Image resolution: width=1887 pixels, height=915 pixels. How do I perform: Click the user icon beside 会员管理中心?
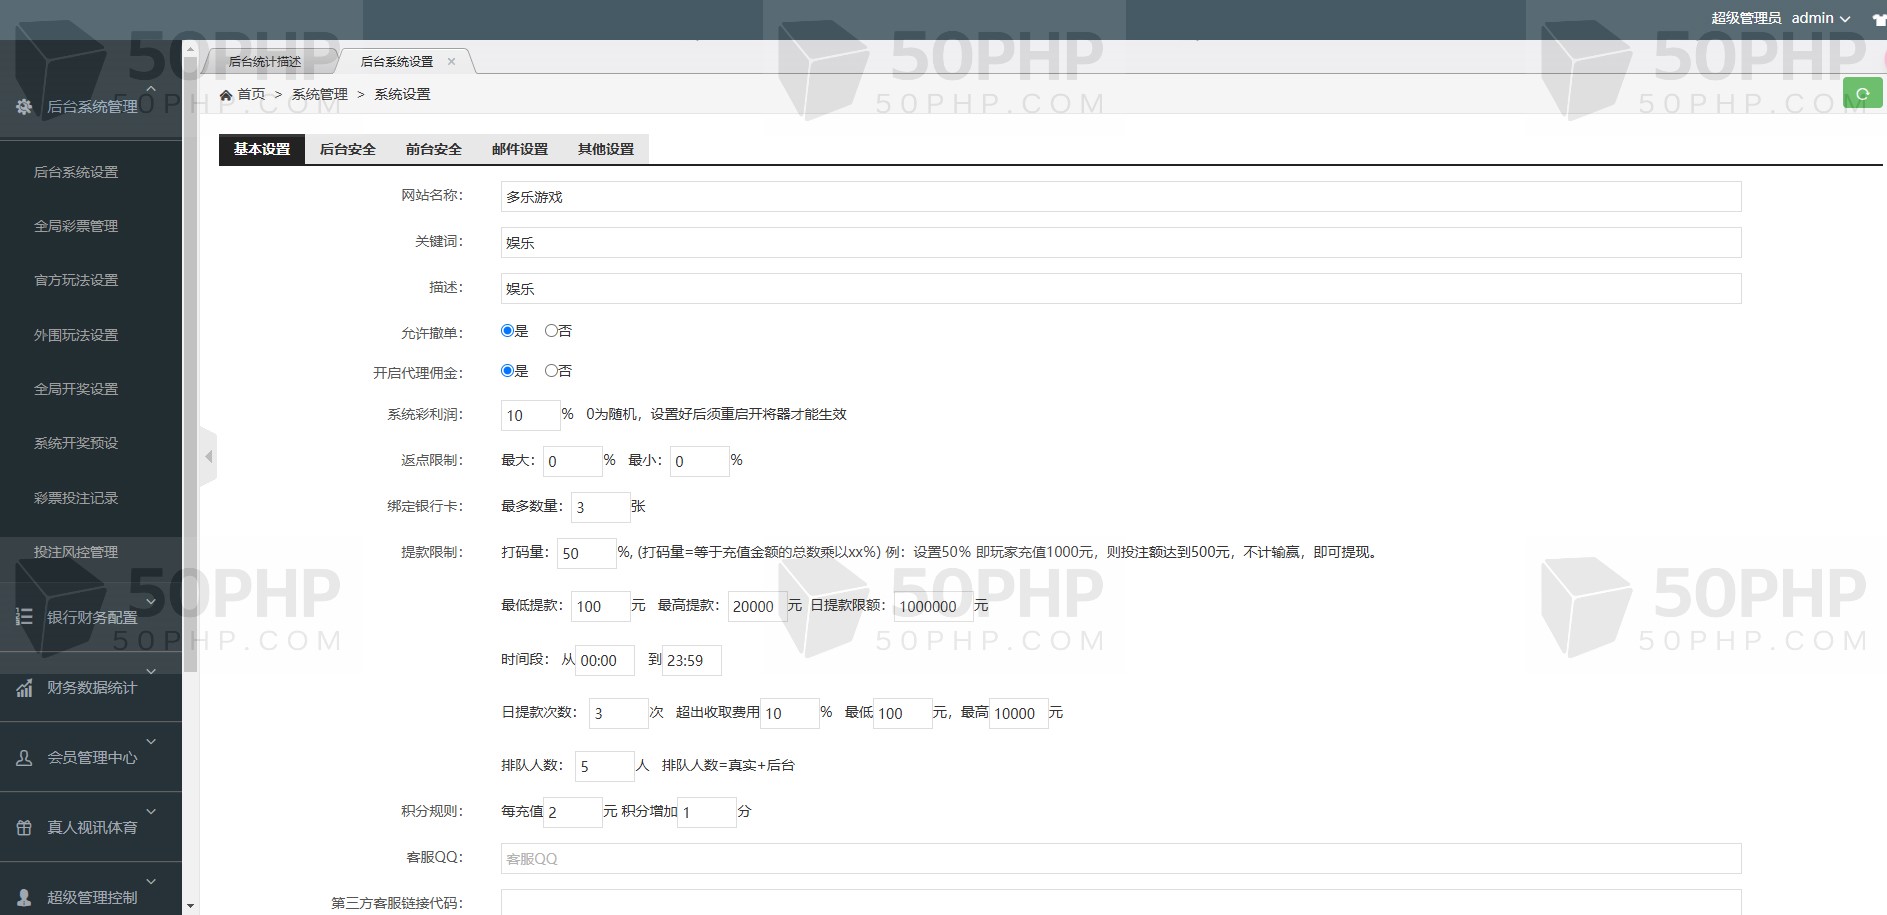tap(24, 758)
